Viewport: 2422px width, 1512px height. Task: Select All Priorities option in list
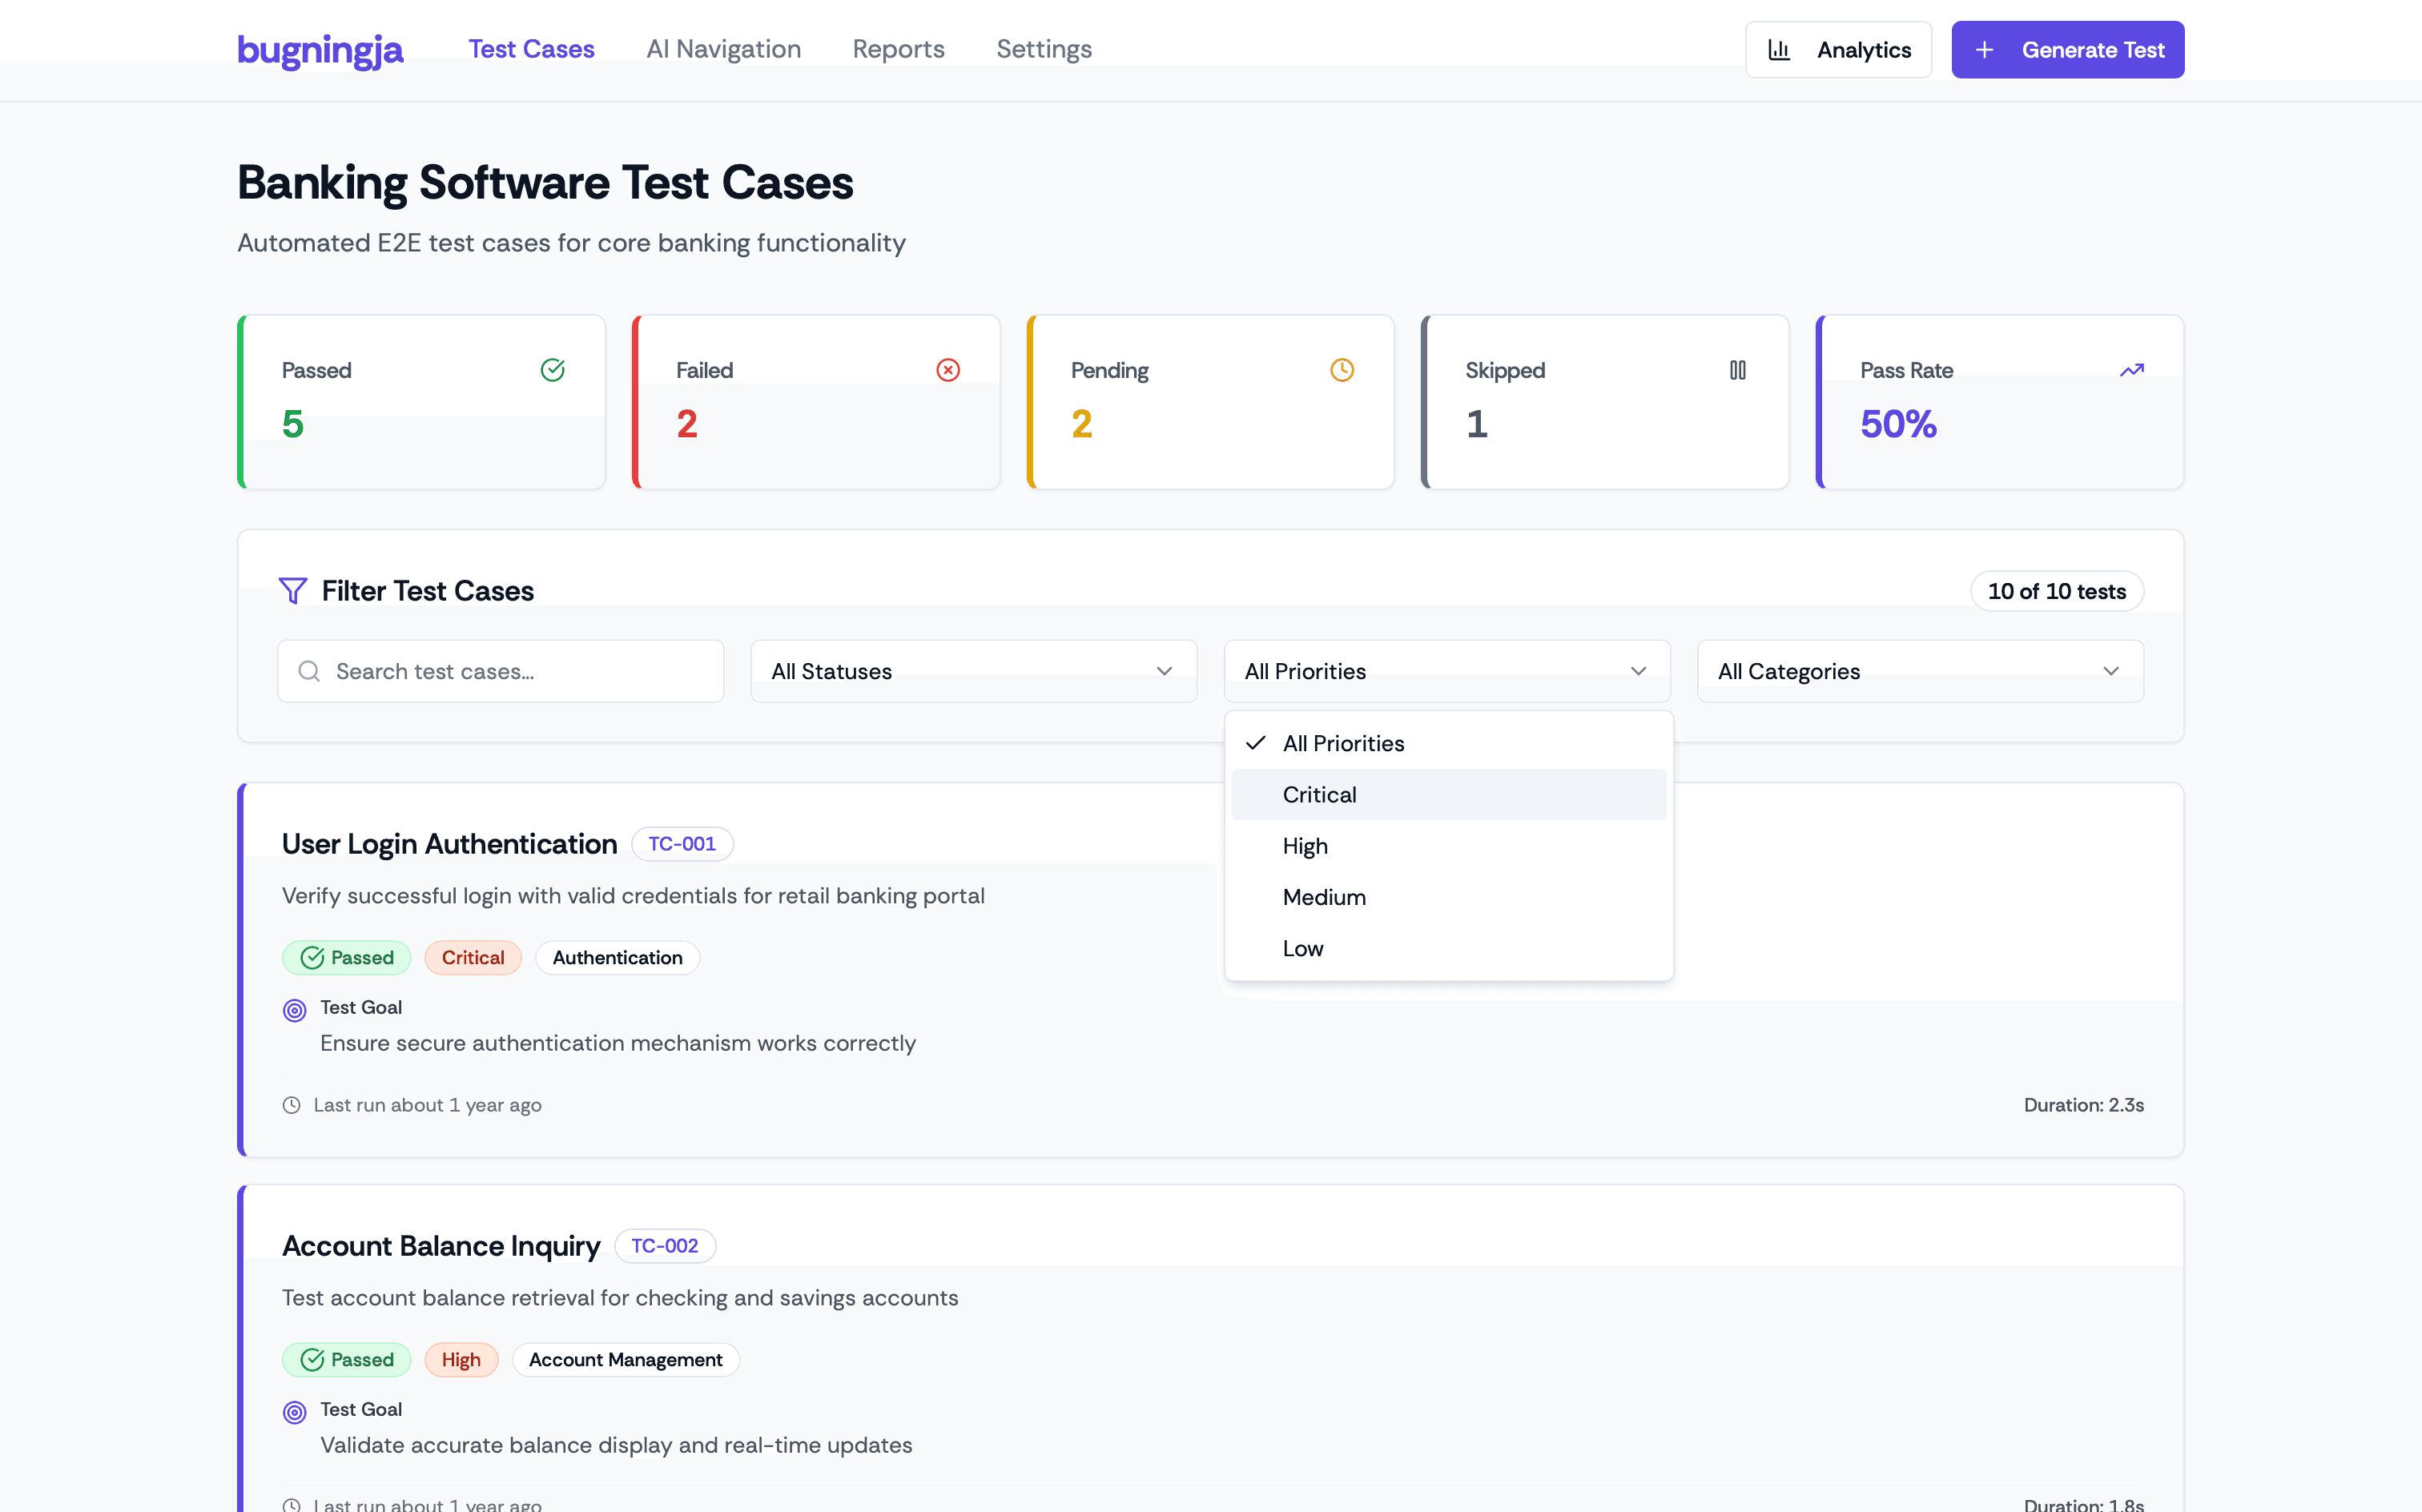(x=1448, y=743)
